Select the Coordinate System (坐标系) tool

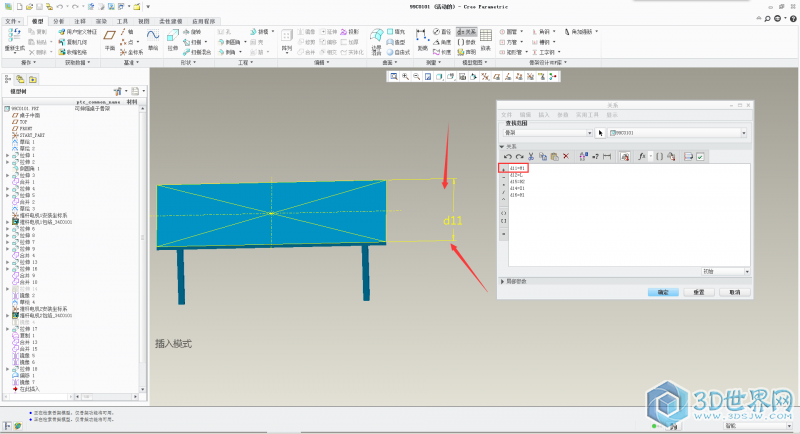pyautogui.click(x=132, y=52)
